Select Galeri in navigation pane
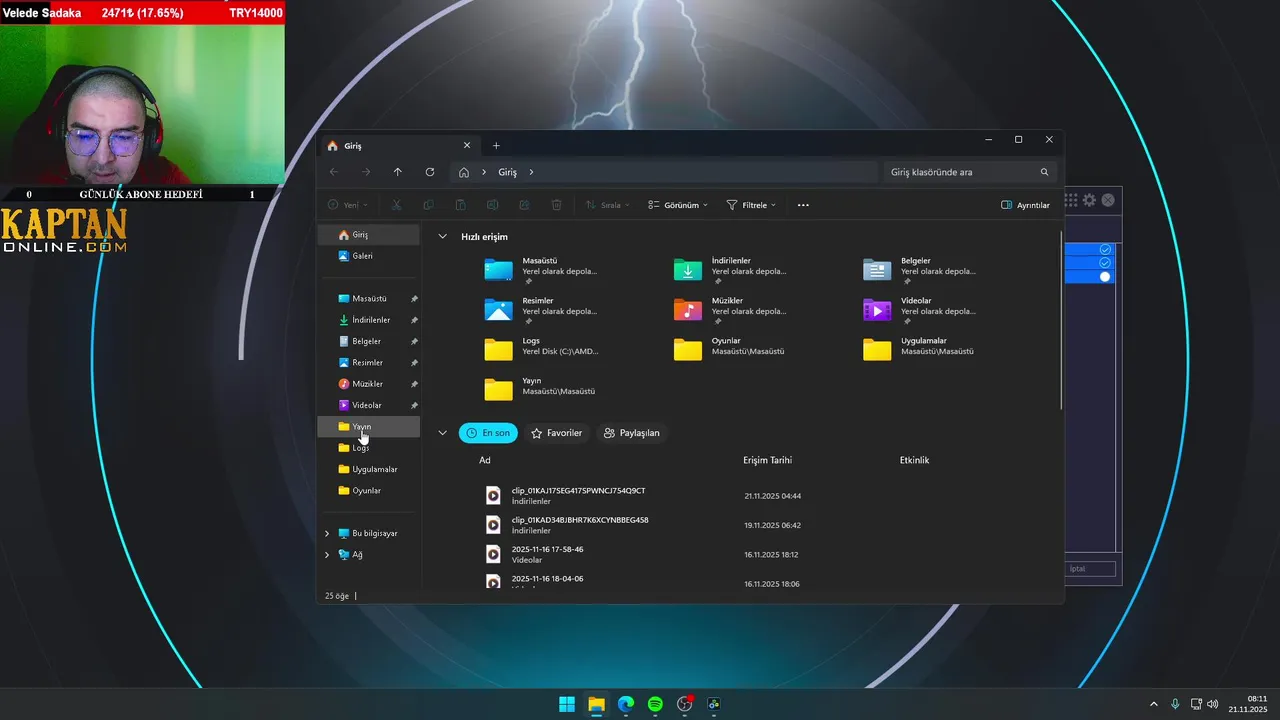This screenshot has height=720, width=1280. click(368, 256)
